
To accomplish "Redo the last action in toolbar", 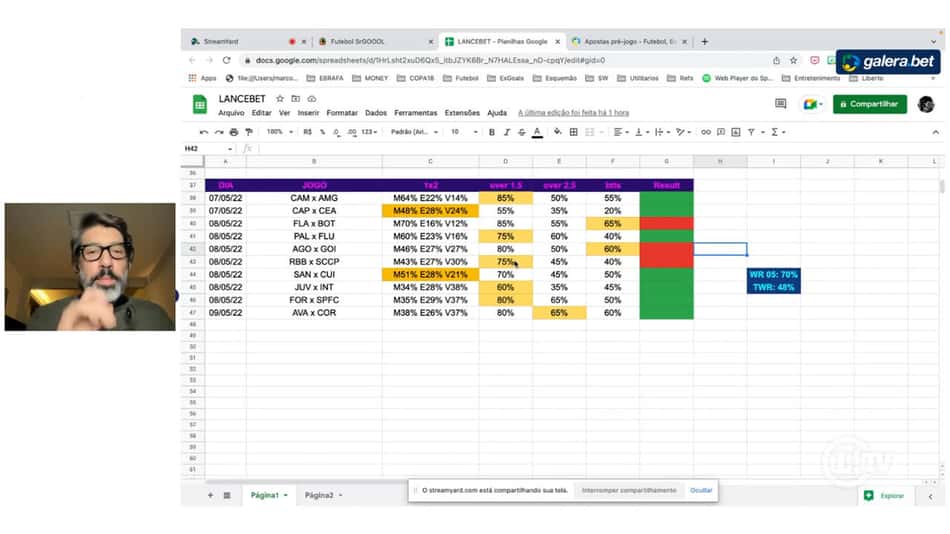I will (219, 132).
